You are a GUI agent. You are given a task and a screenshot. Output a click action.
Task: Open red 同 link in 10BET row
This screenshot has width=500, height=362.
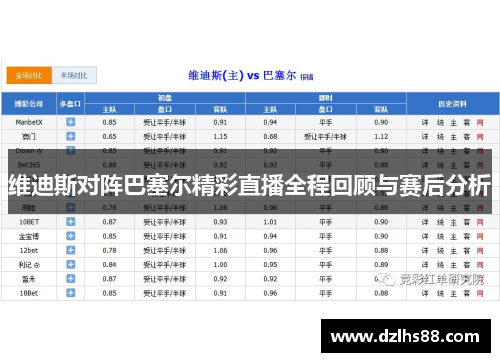pyautogui.click(x=480, y=222)
